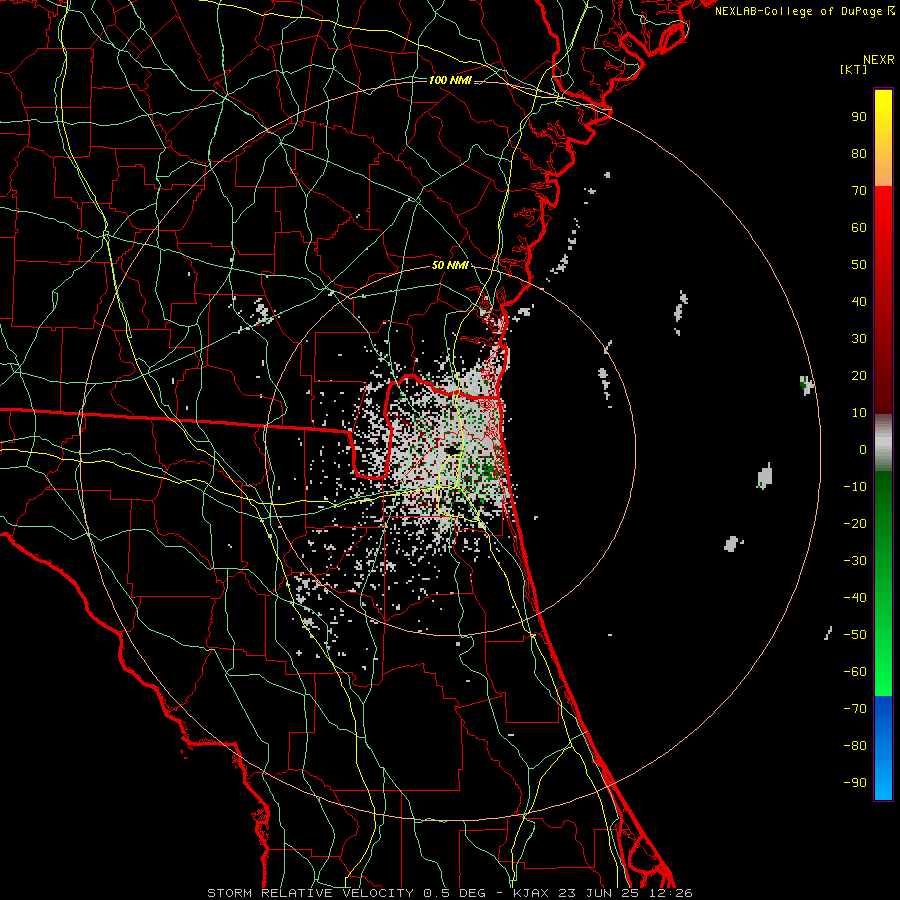Click the 100 NMI range ring label
The height and width of the screenshot is (900, 900).
point(450,80)
